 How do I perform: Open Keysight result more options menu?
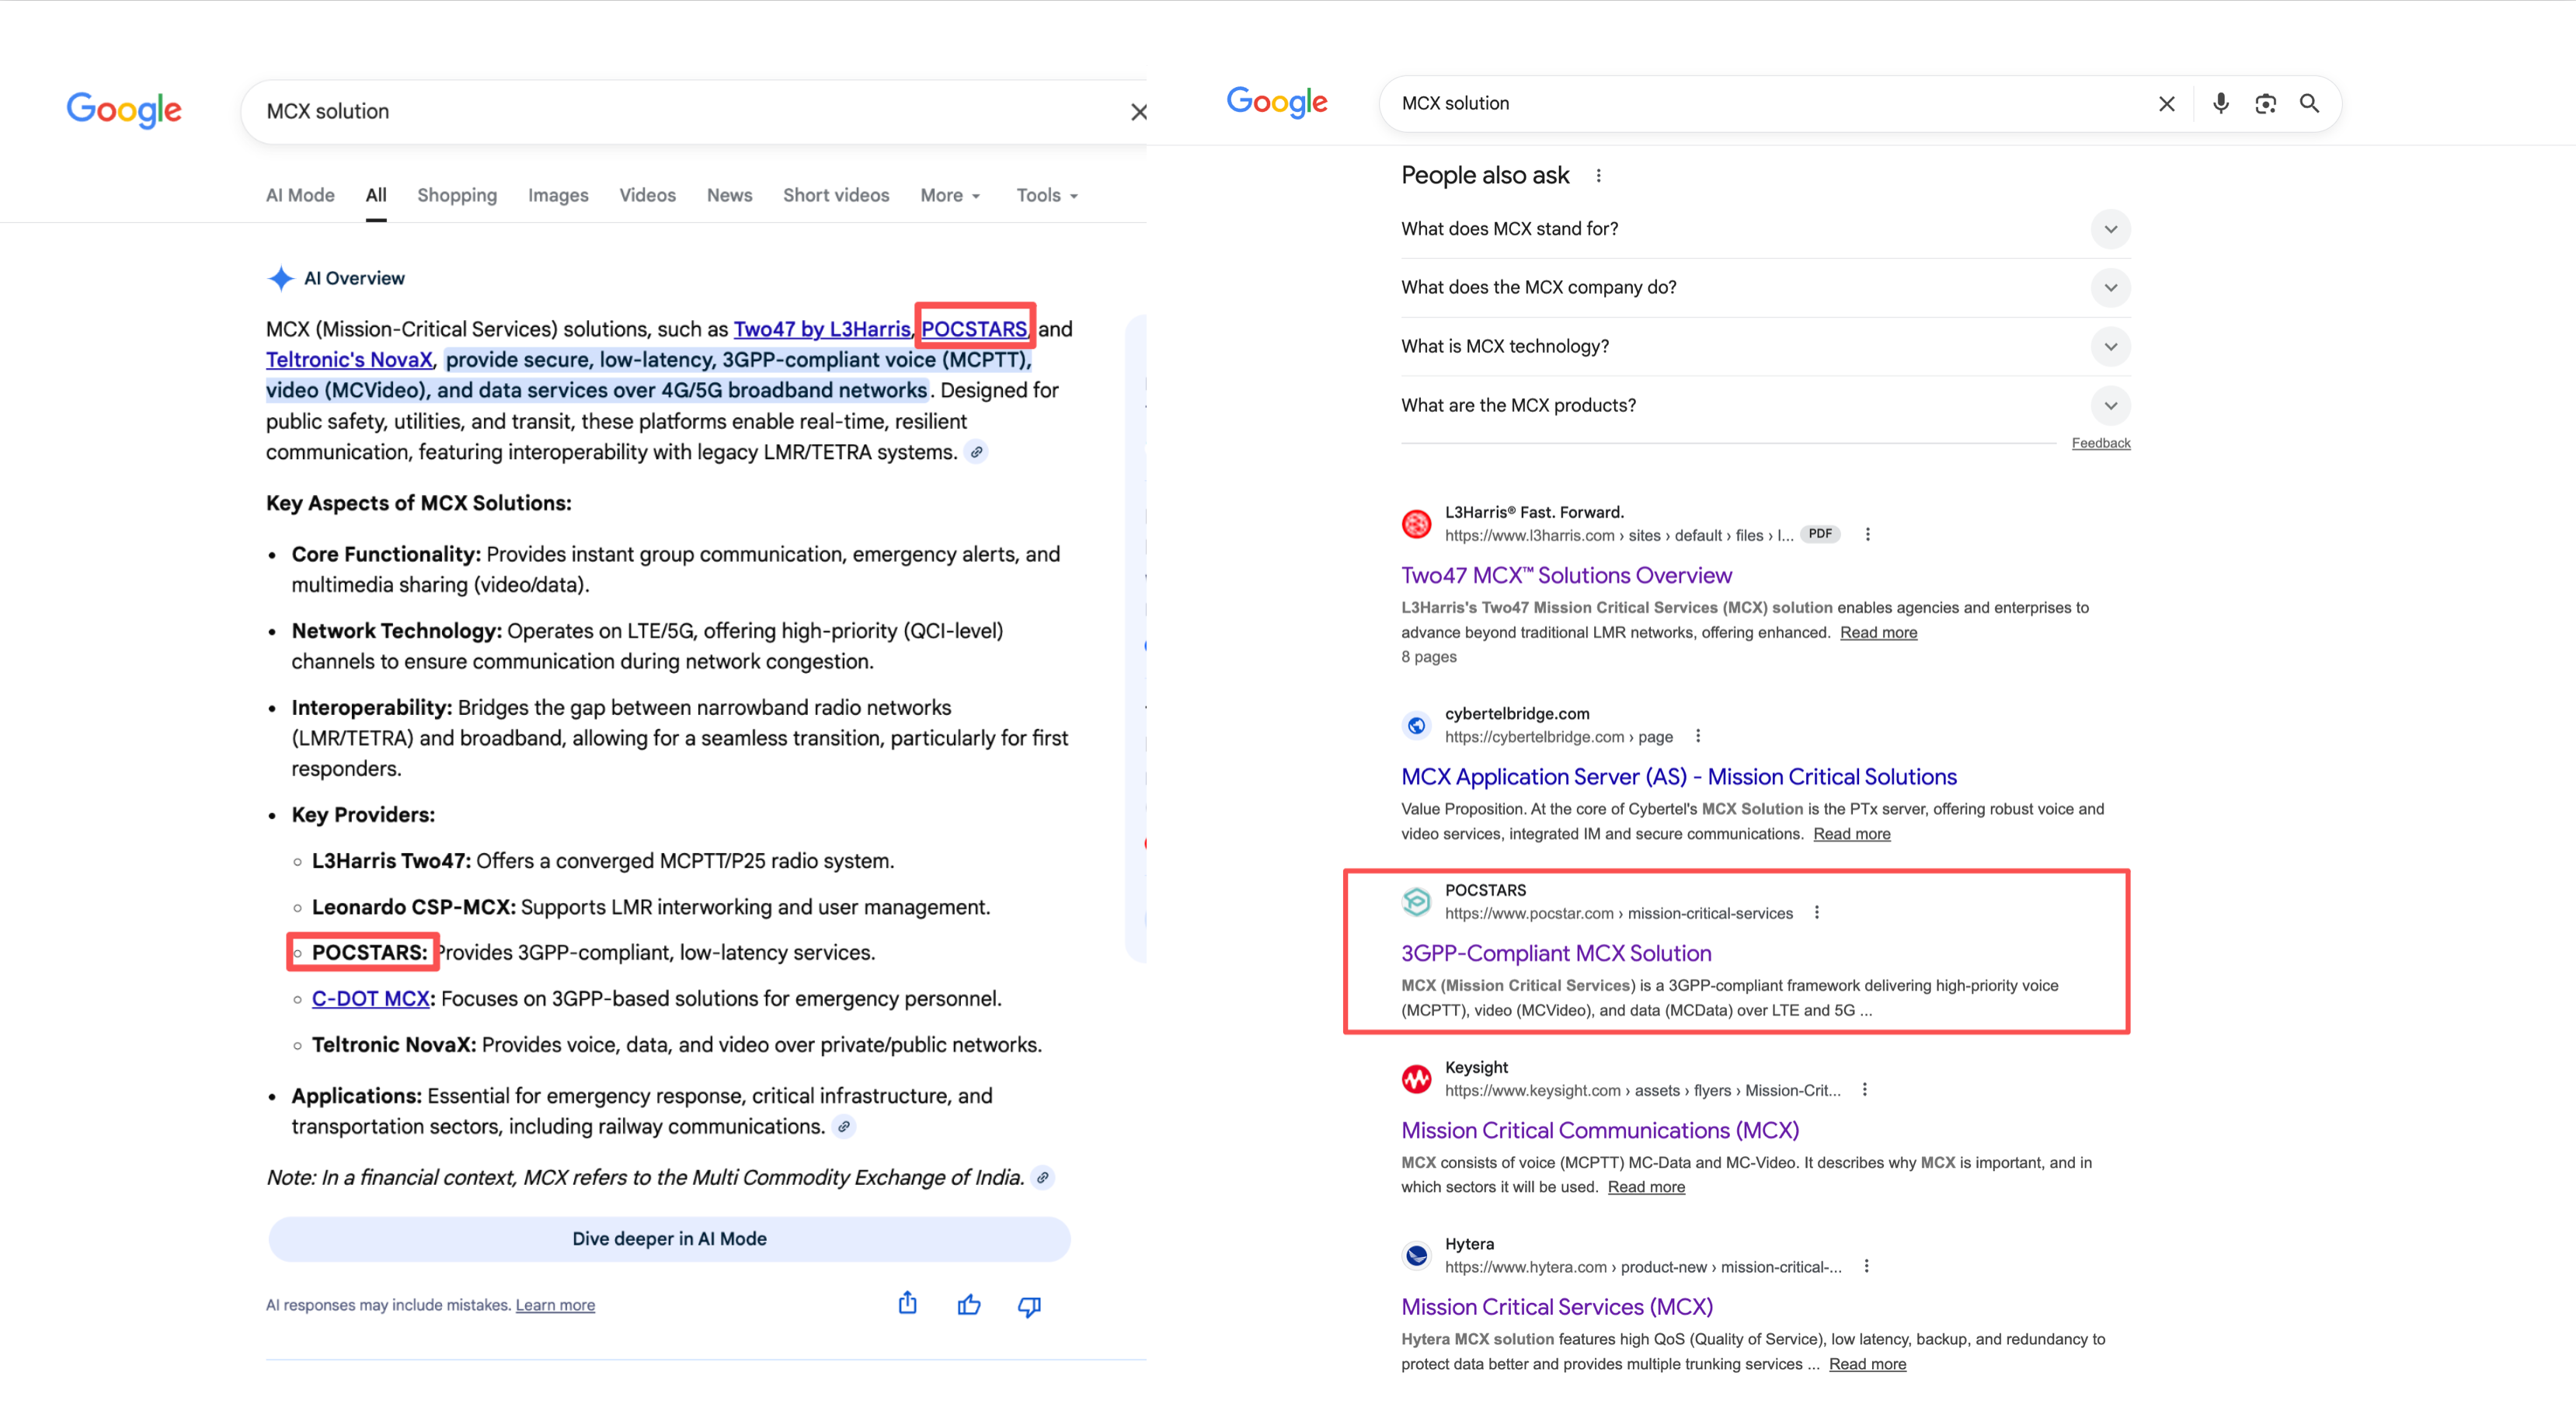pos(1864,1090)
